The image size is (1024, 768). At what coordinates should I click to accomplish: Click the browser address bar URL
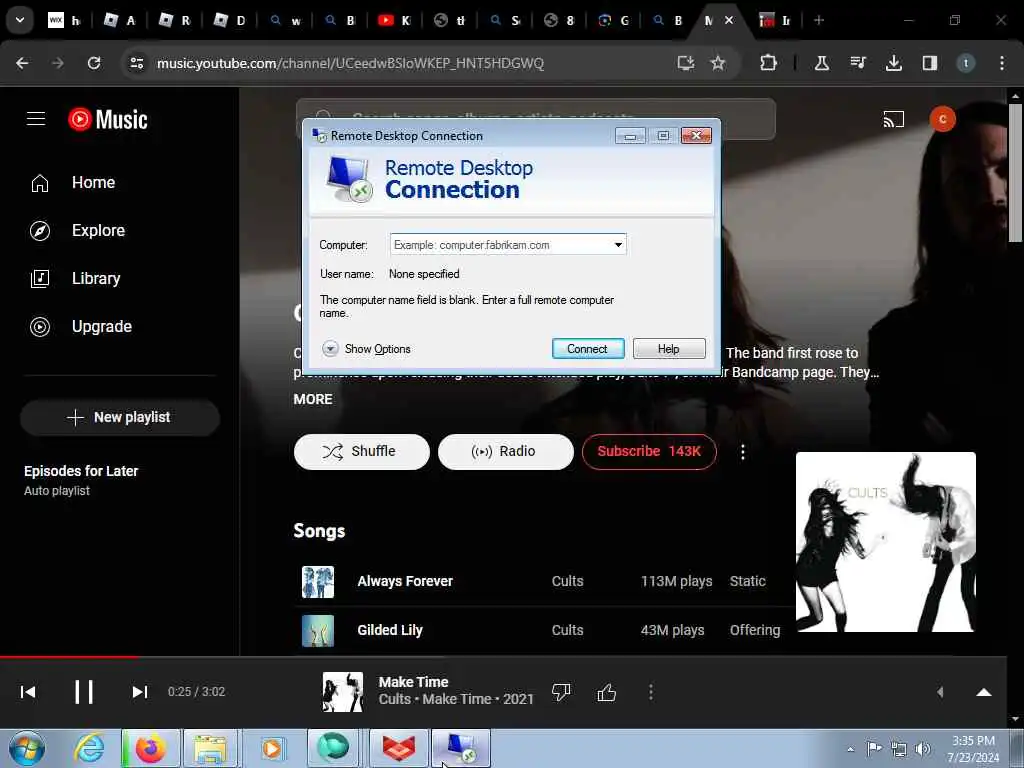(x=350, y=63)
